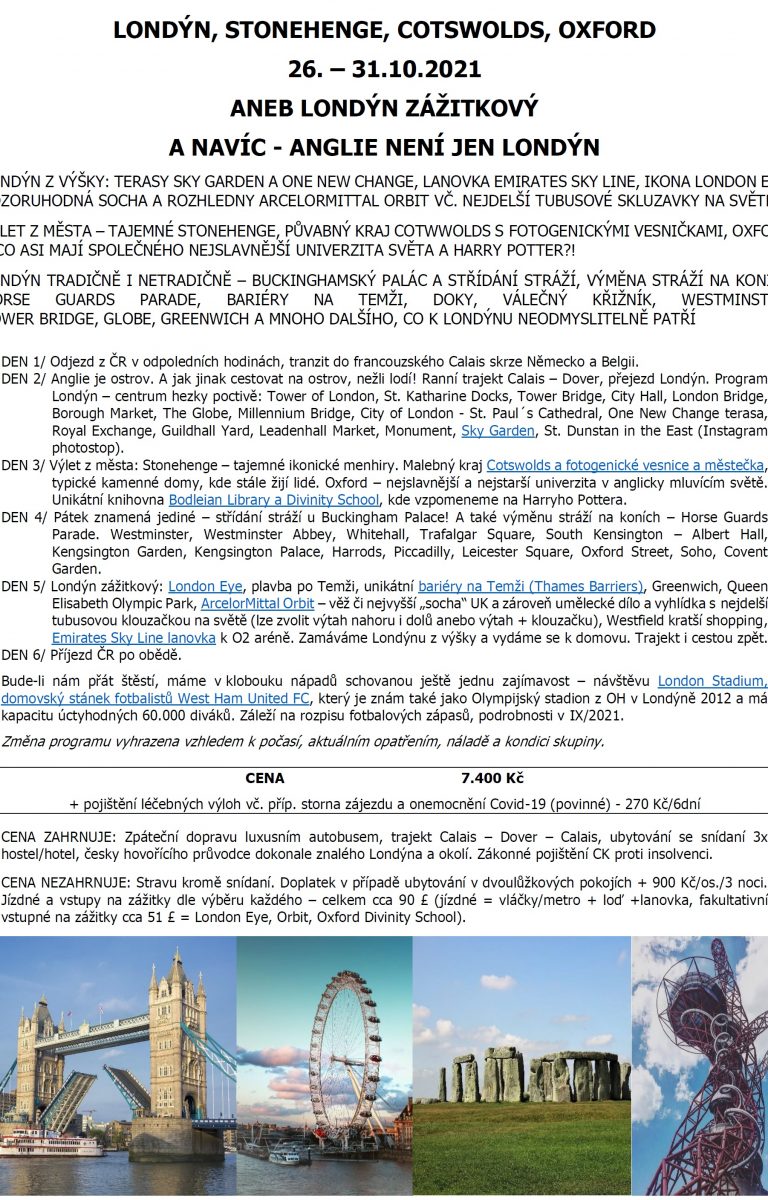Click the DEN 5/ label
The width and height of the screenshot is (768, 1200).
pos(24,586)
